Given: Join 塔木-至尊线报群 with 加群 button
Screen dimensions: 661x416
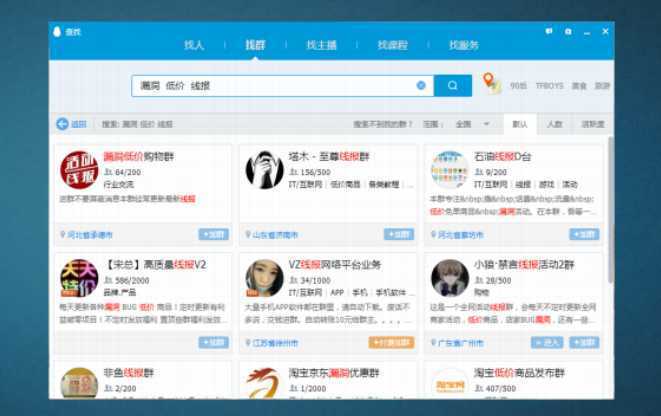Looking at the screenshot, I should click(x=399, y=234).
